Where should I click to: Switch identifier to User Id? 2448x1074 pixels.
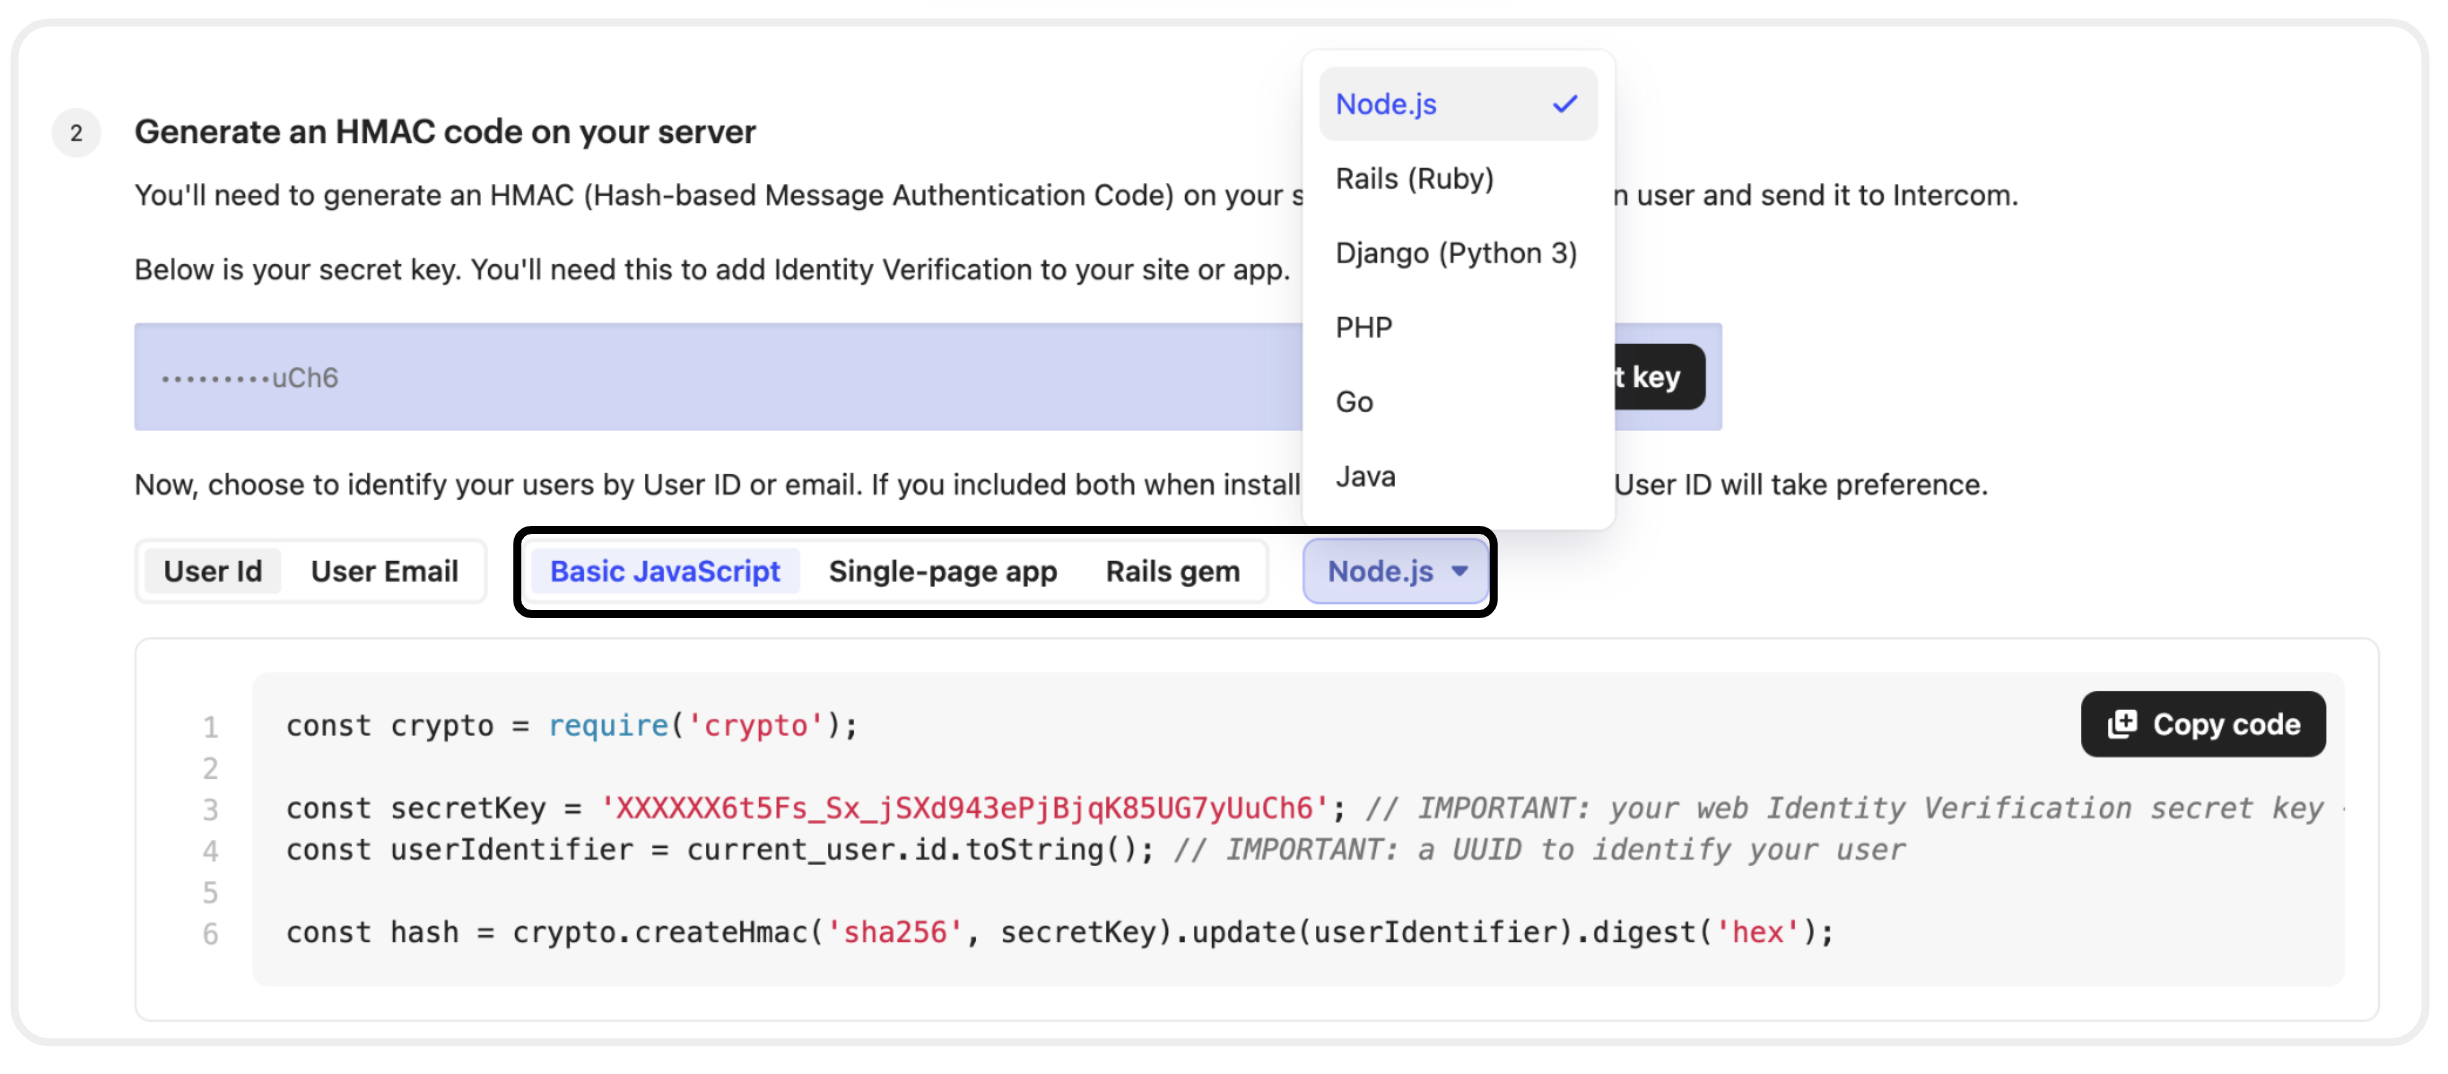click(212, 571)
